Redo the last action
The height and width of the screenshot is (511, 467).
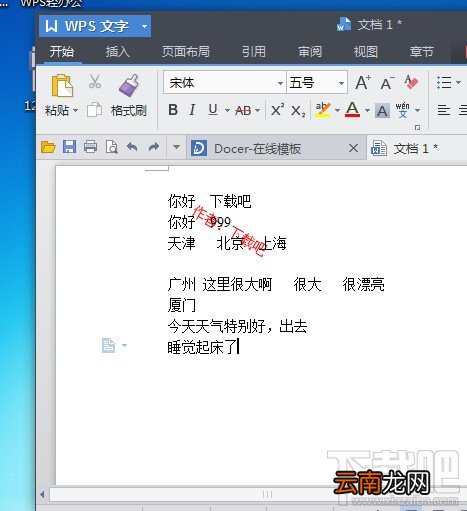tap(154, 147)
